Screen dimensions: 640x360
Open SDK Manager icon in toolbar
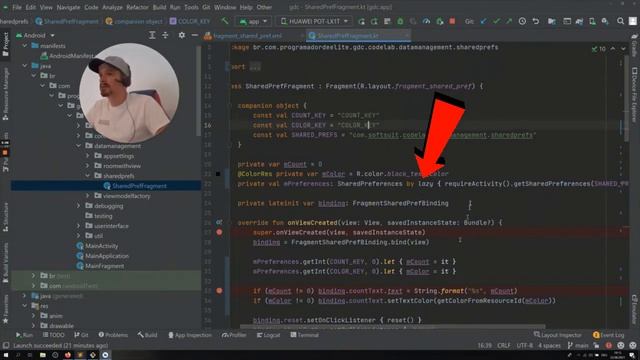605,21
